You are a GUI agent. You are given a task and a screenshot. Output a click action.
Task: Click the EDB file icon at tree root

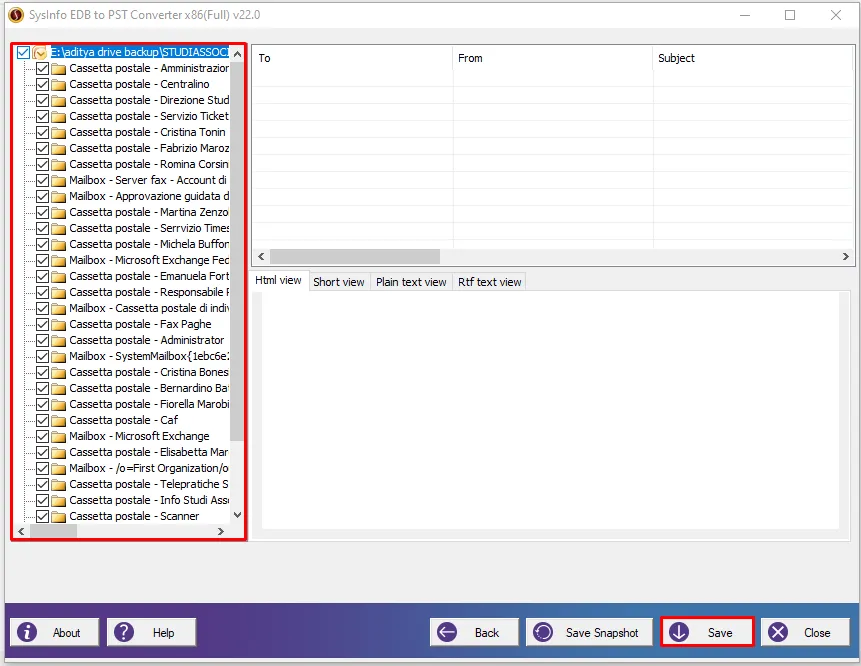click(x=40, y=53)
